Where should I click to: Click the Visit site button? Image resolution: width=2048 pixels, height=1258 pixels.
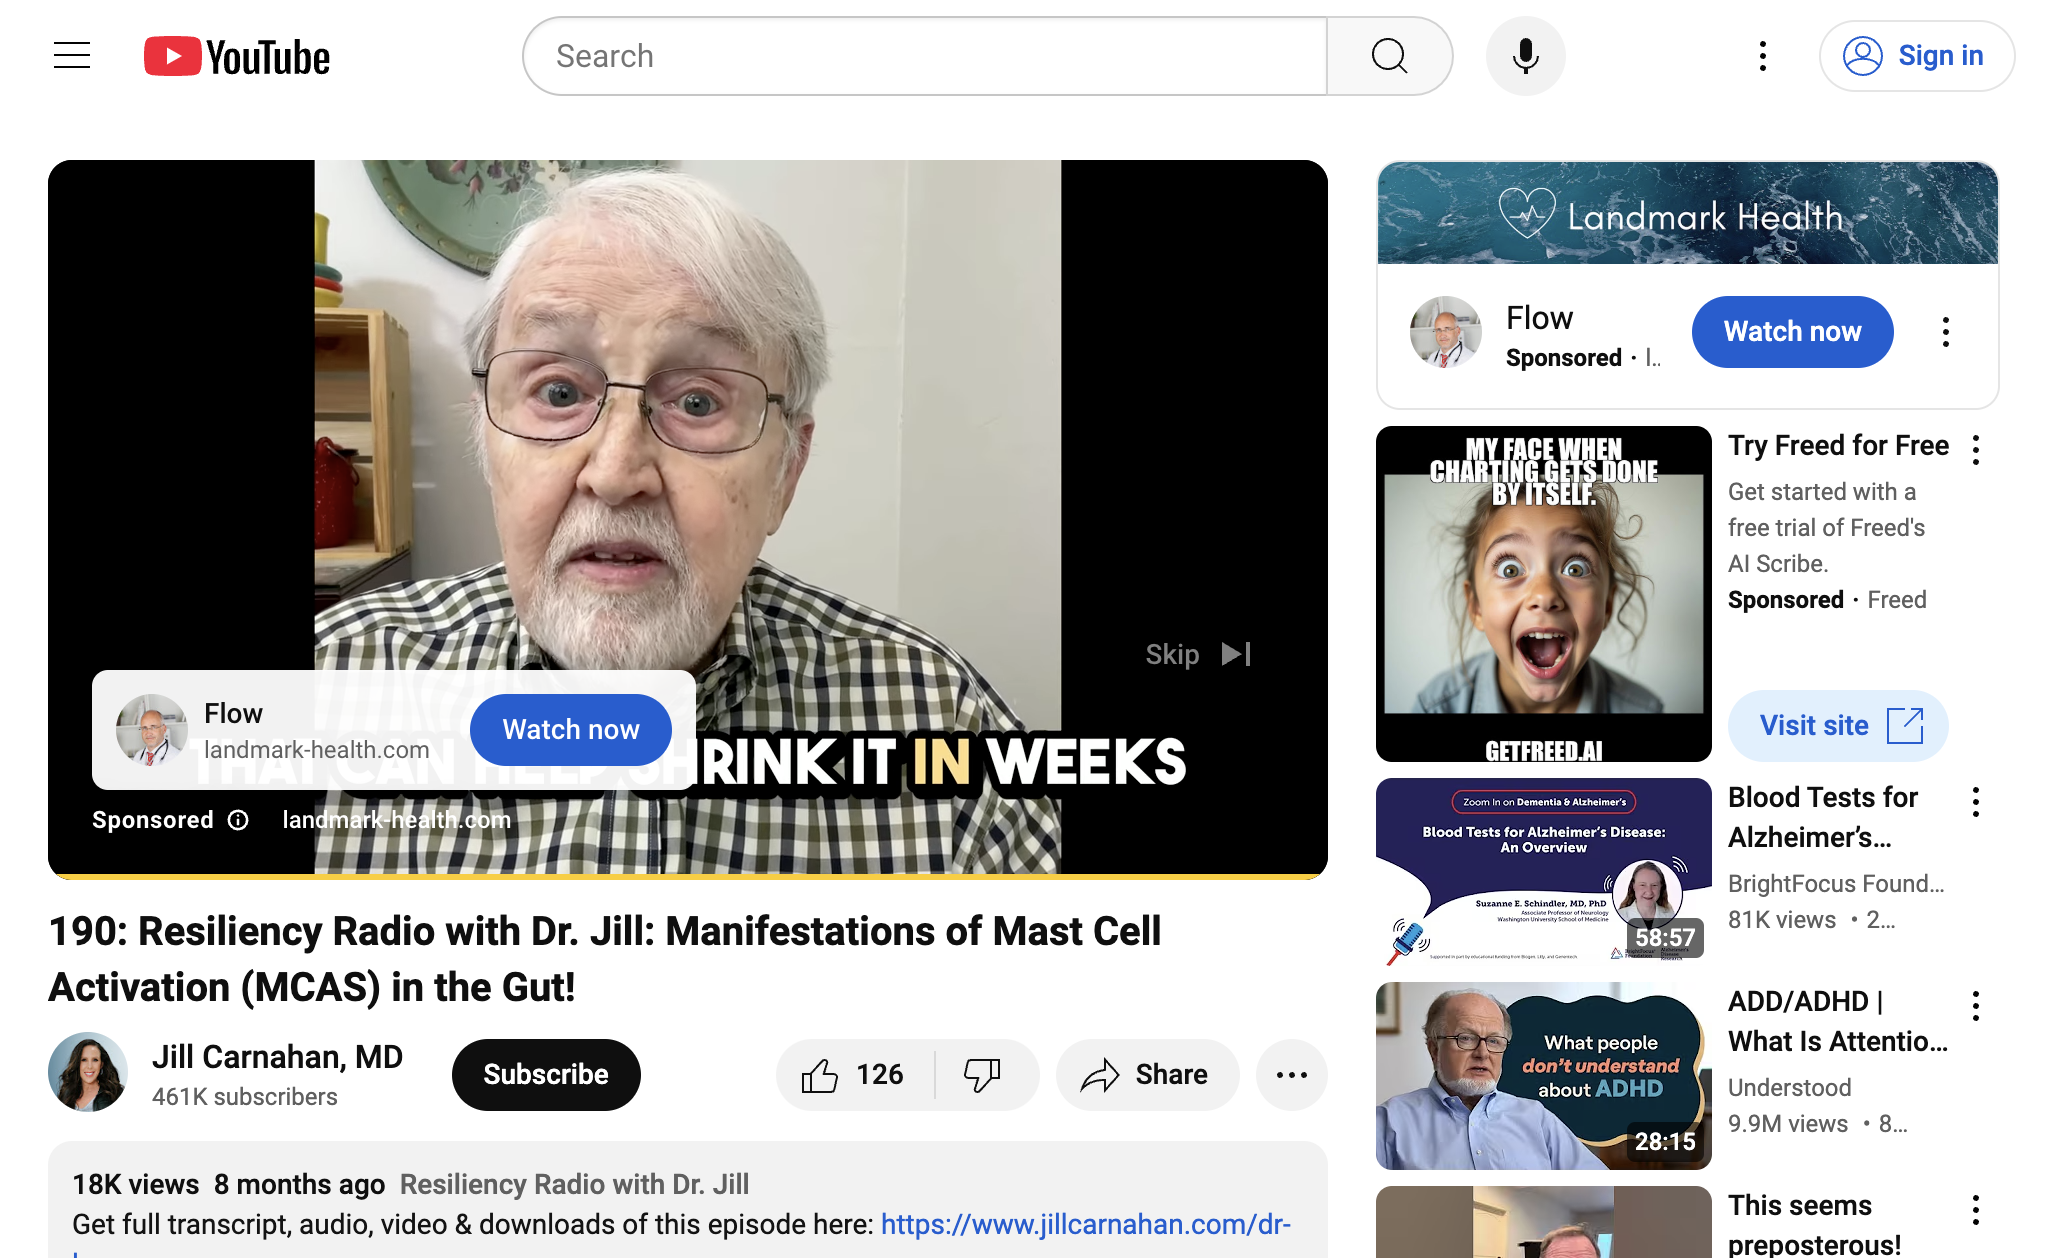pos(1838,726)
